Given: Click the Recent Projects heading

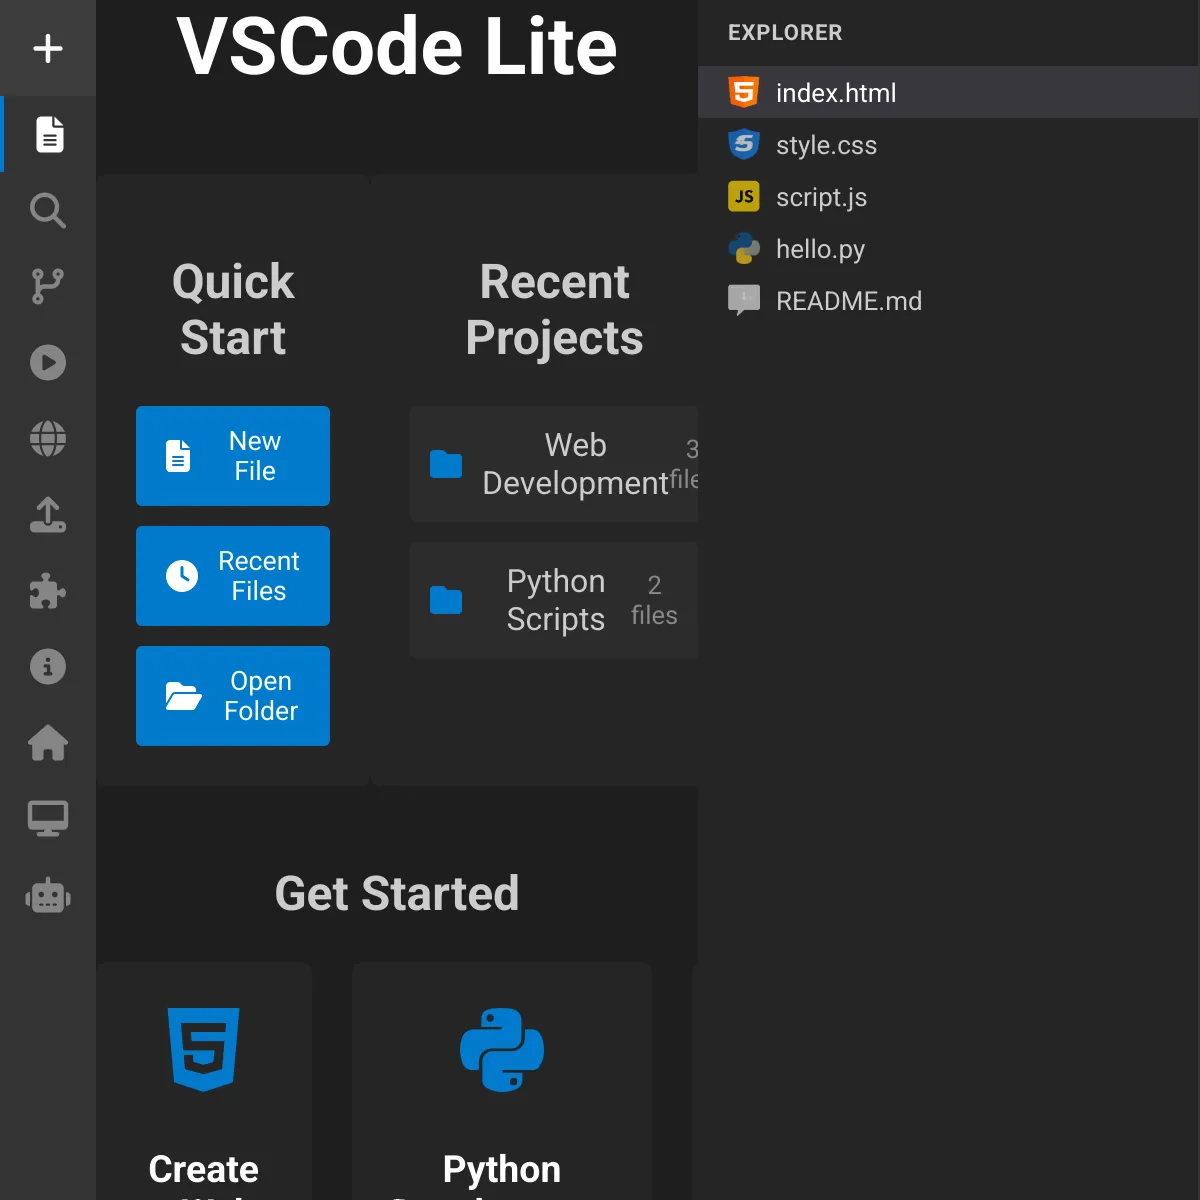Looking at the screenshot, I should coord(554,309).
